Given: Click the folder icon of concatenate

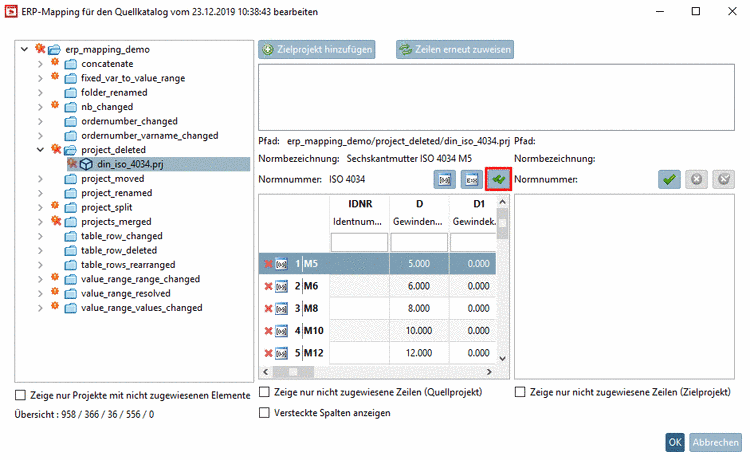Looking at the screenshot, I should (70, 64).
